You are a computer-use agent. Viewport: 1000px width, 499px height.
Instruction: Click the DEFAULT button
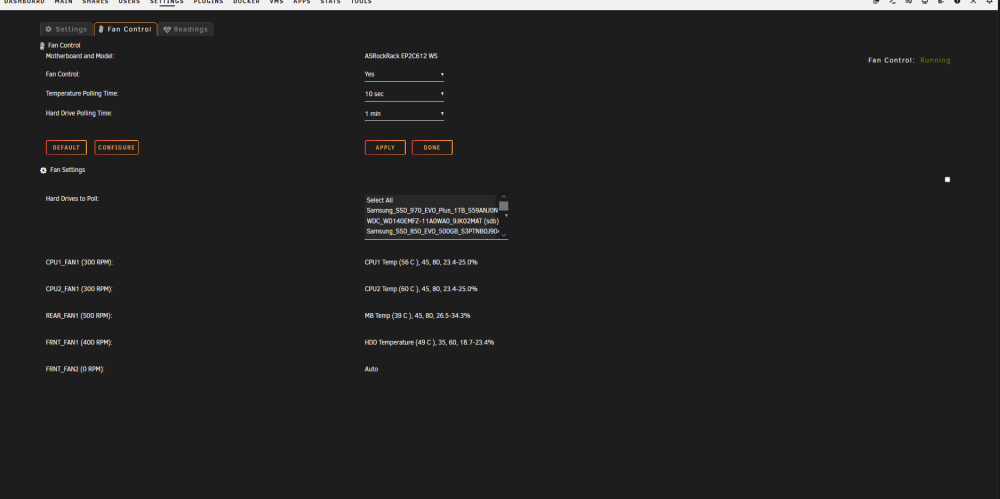66,147
